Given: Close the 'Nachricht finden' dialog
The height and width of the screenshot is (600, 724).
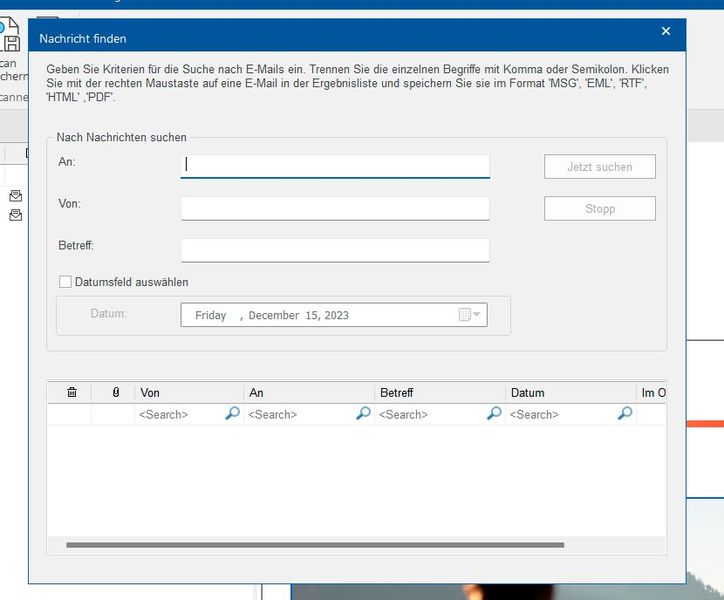Looking at the screenshot, I should pos(666,32).
